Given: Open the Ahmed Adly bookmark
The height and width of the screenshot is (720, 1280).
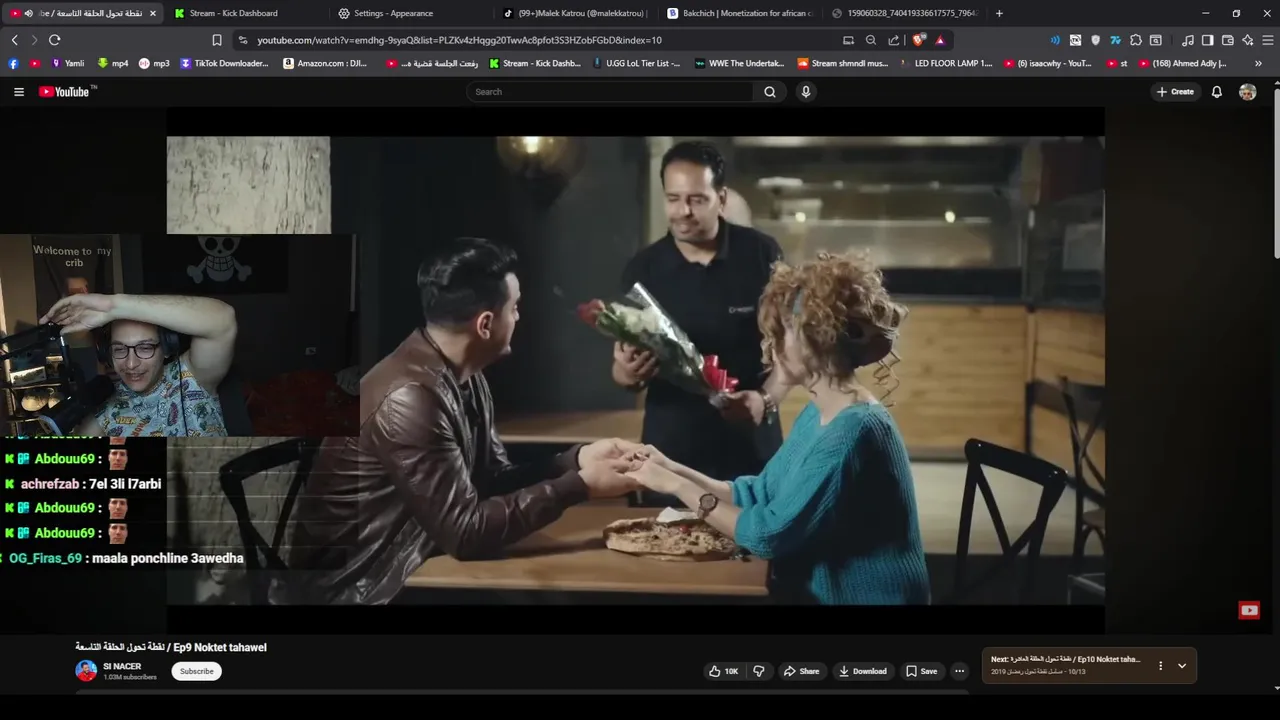Looking at the screenshot, I should click(1183, 63).
